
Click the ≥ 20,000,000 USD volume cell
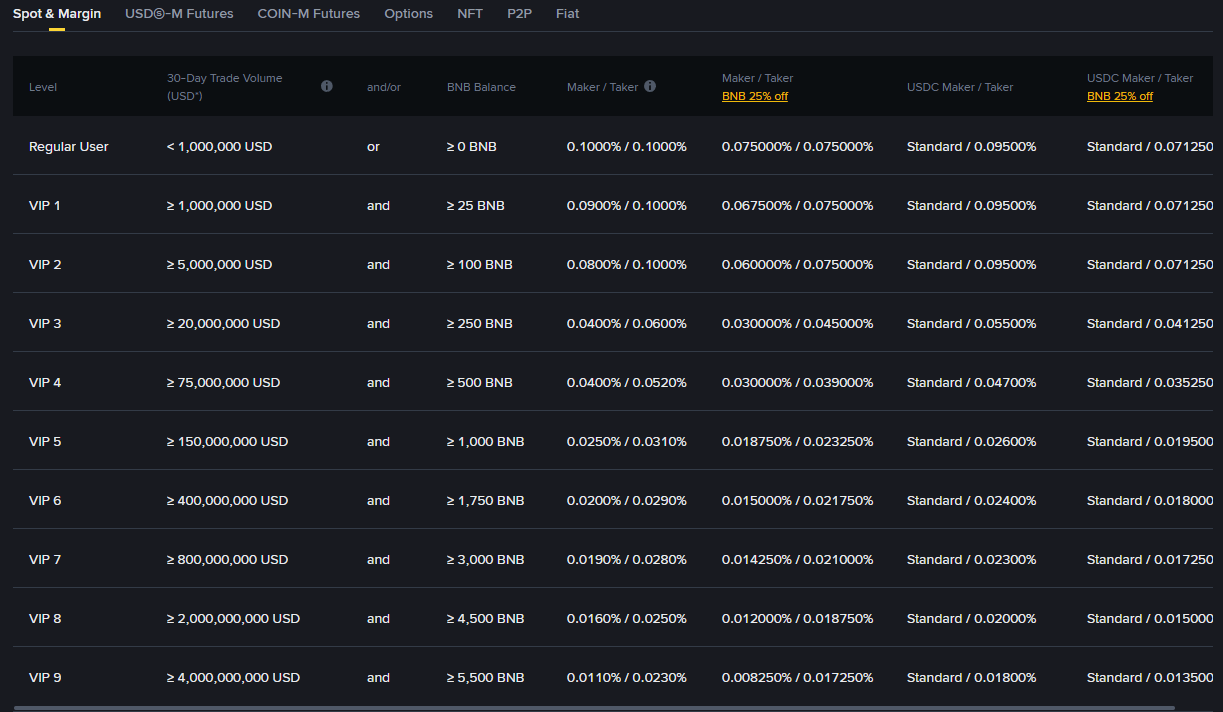pos(223,323)
